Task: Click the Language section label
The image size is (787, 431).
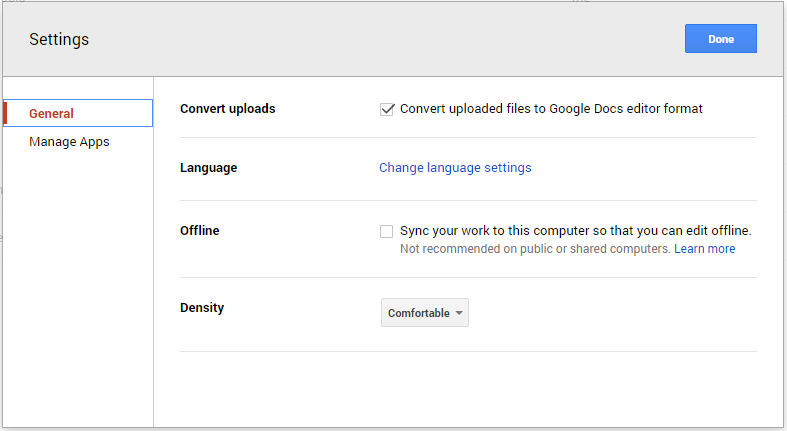Action: tap(208, 168)
